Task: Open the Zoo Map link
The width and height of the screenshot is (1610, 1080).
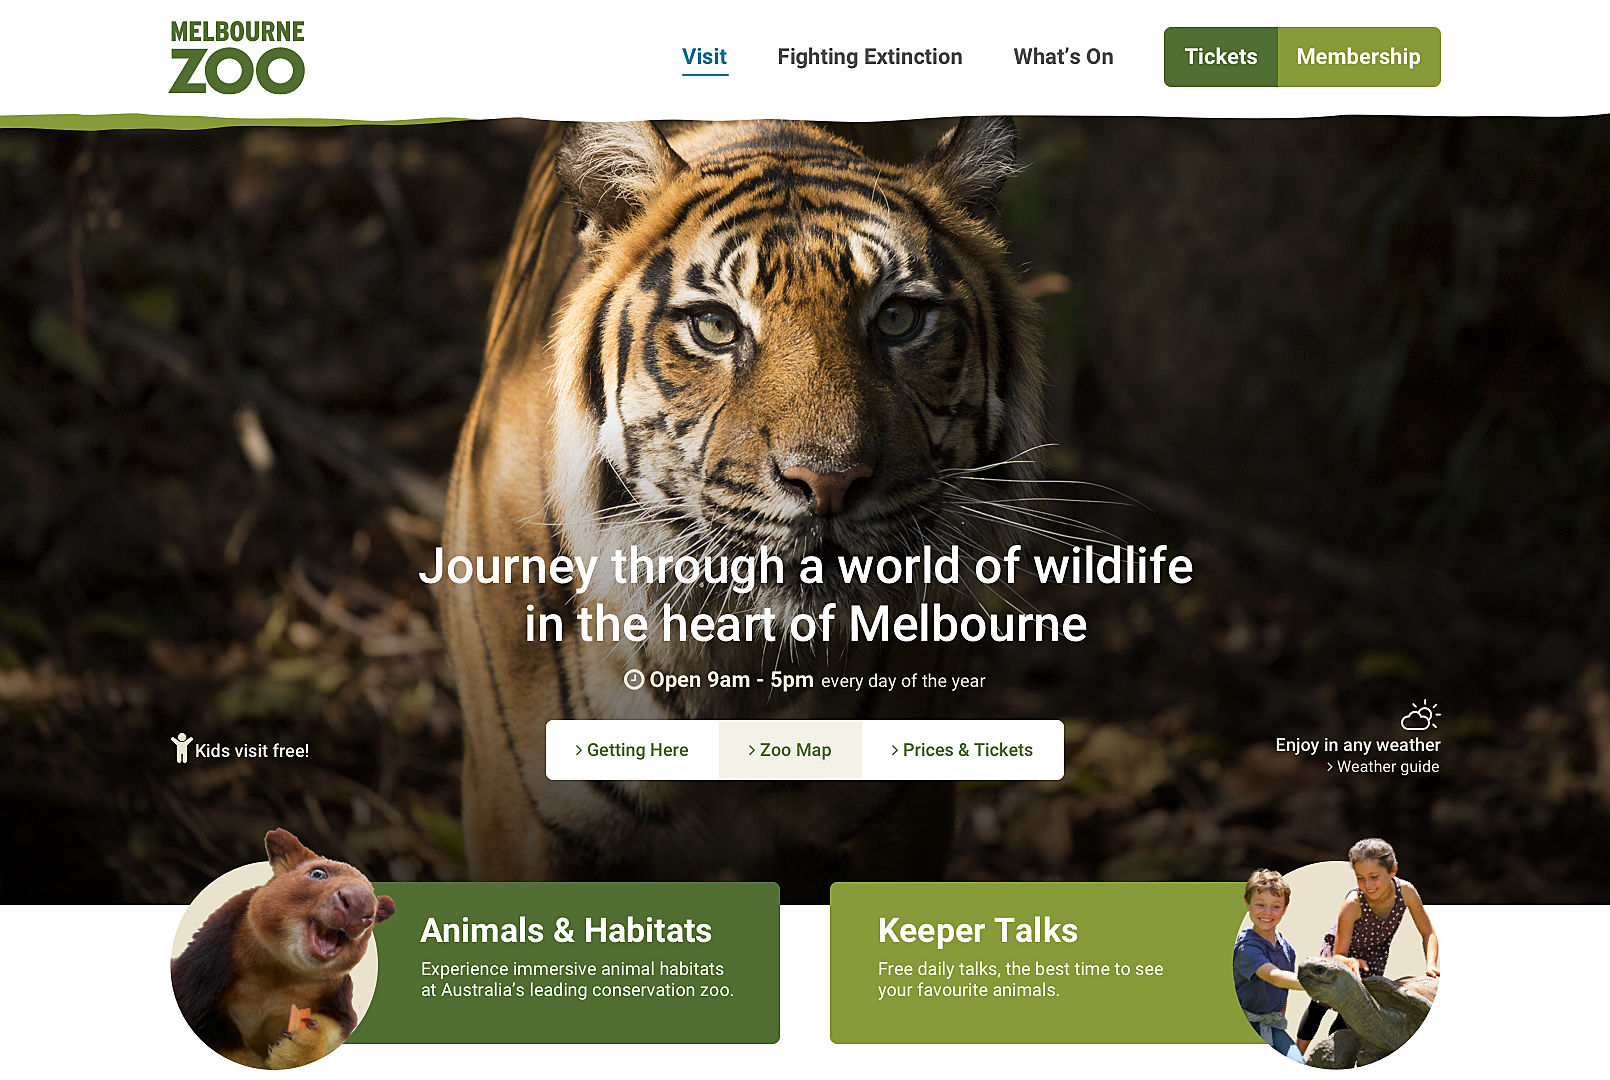Action: click(790, 750)
